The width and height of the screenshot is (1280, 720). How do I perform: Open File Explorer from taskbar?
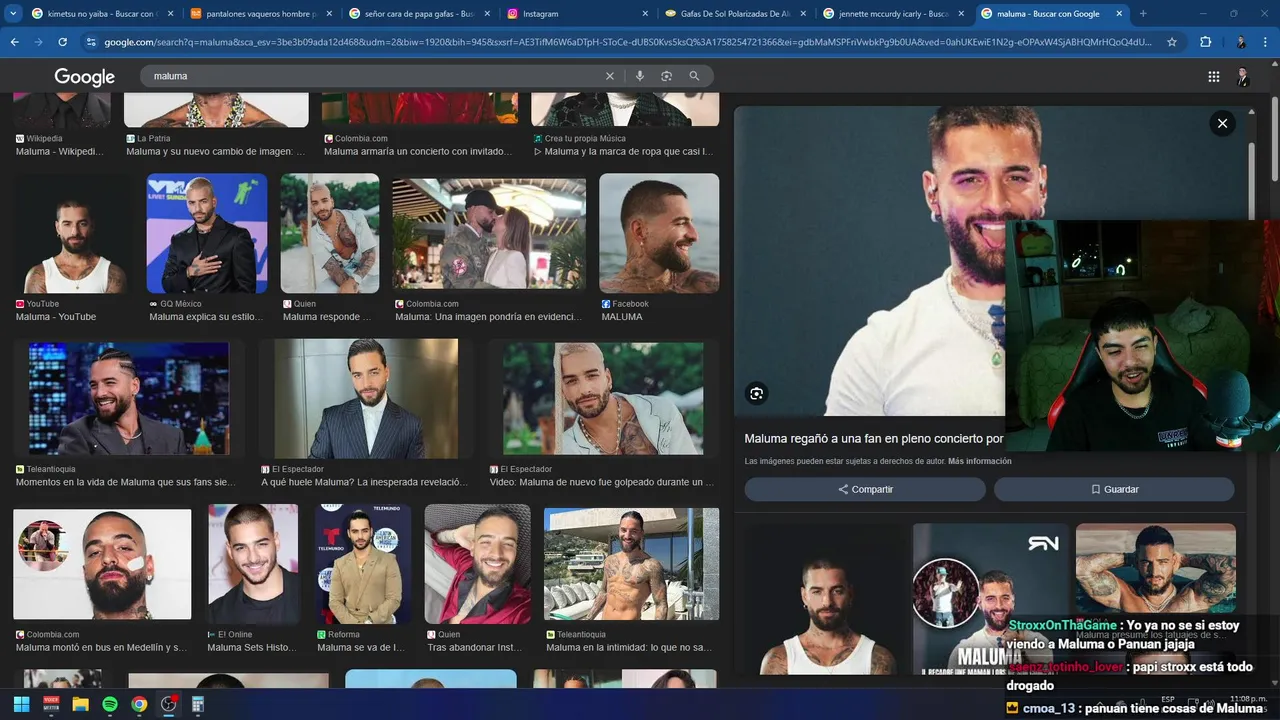[80, 704]
